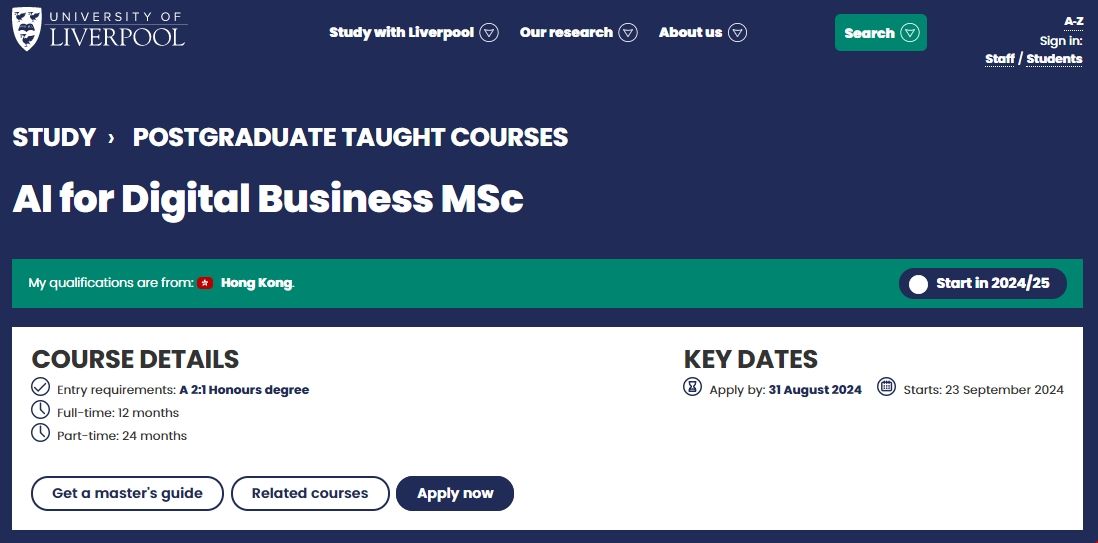
Task: Click the start date calendar icon
Action: 886,387
